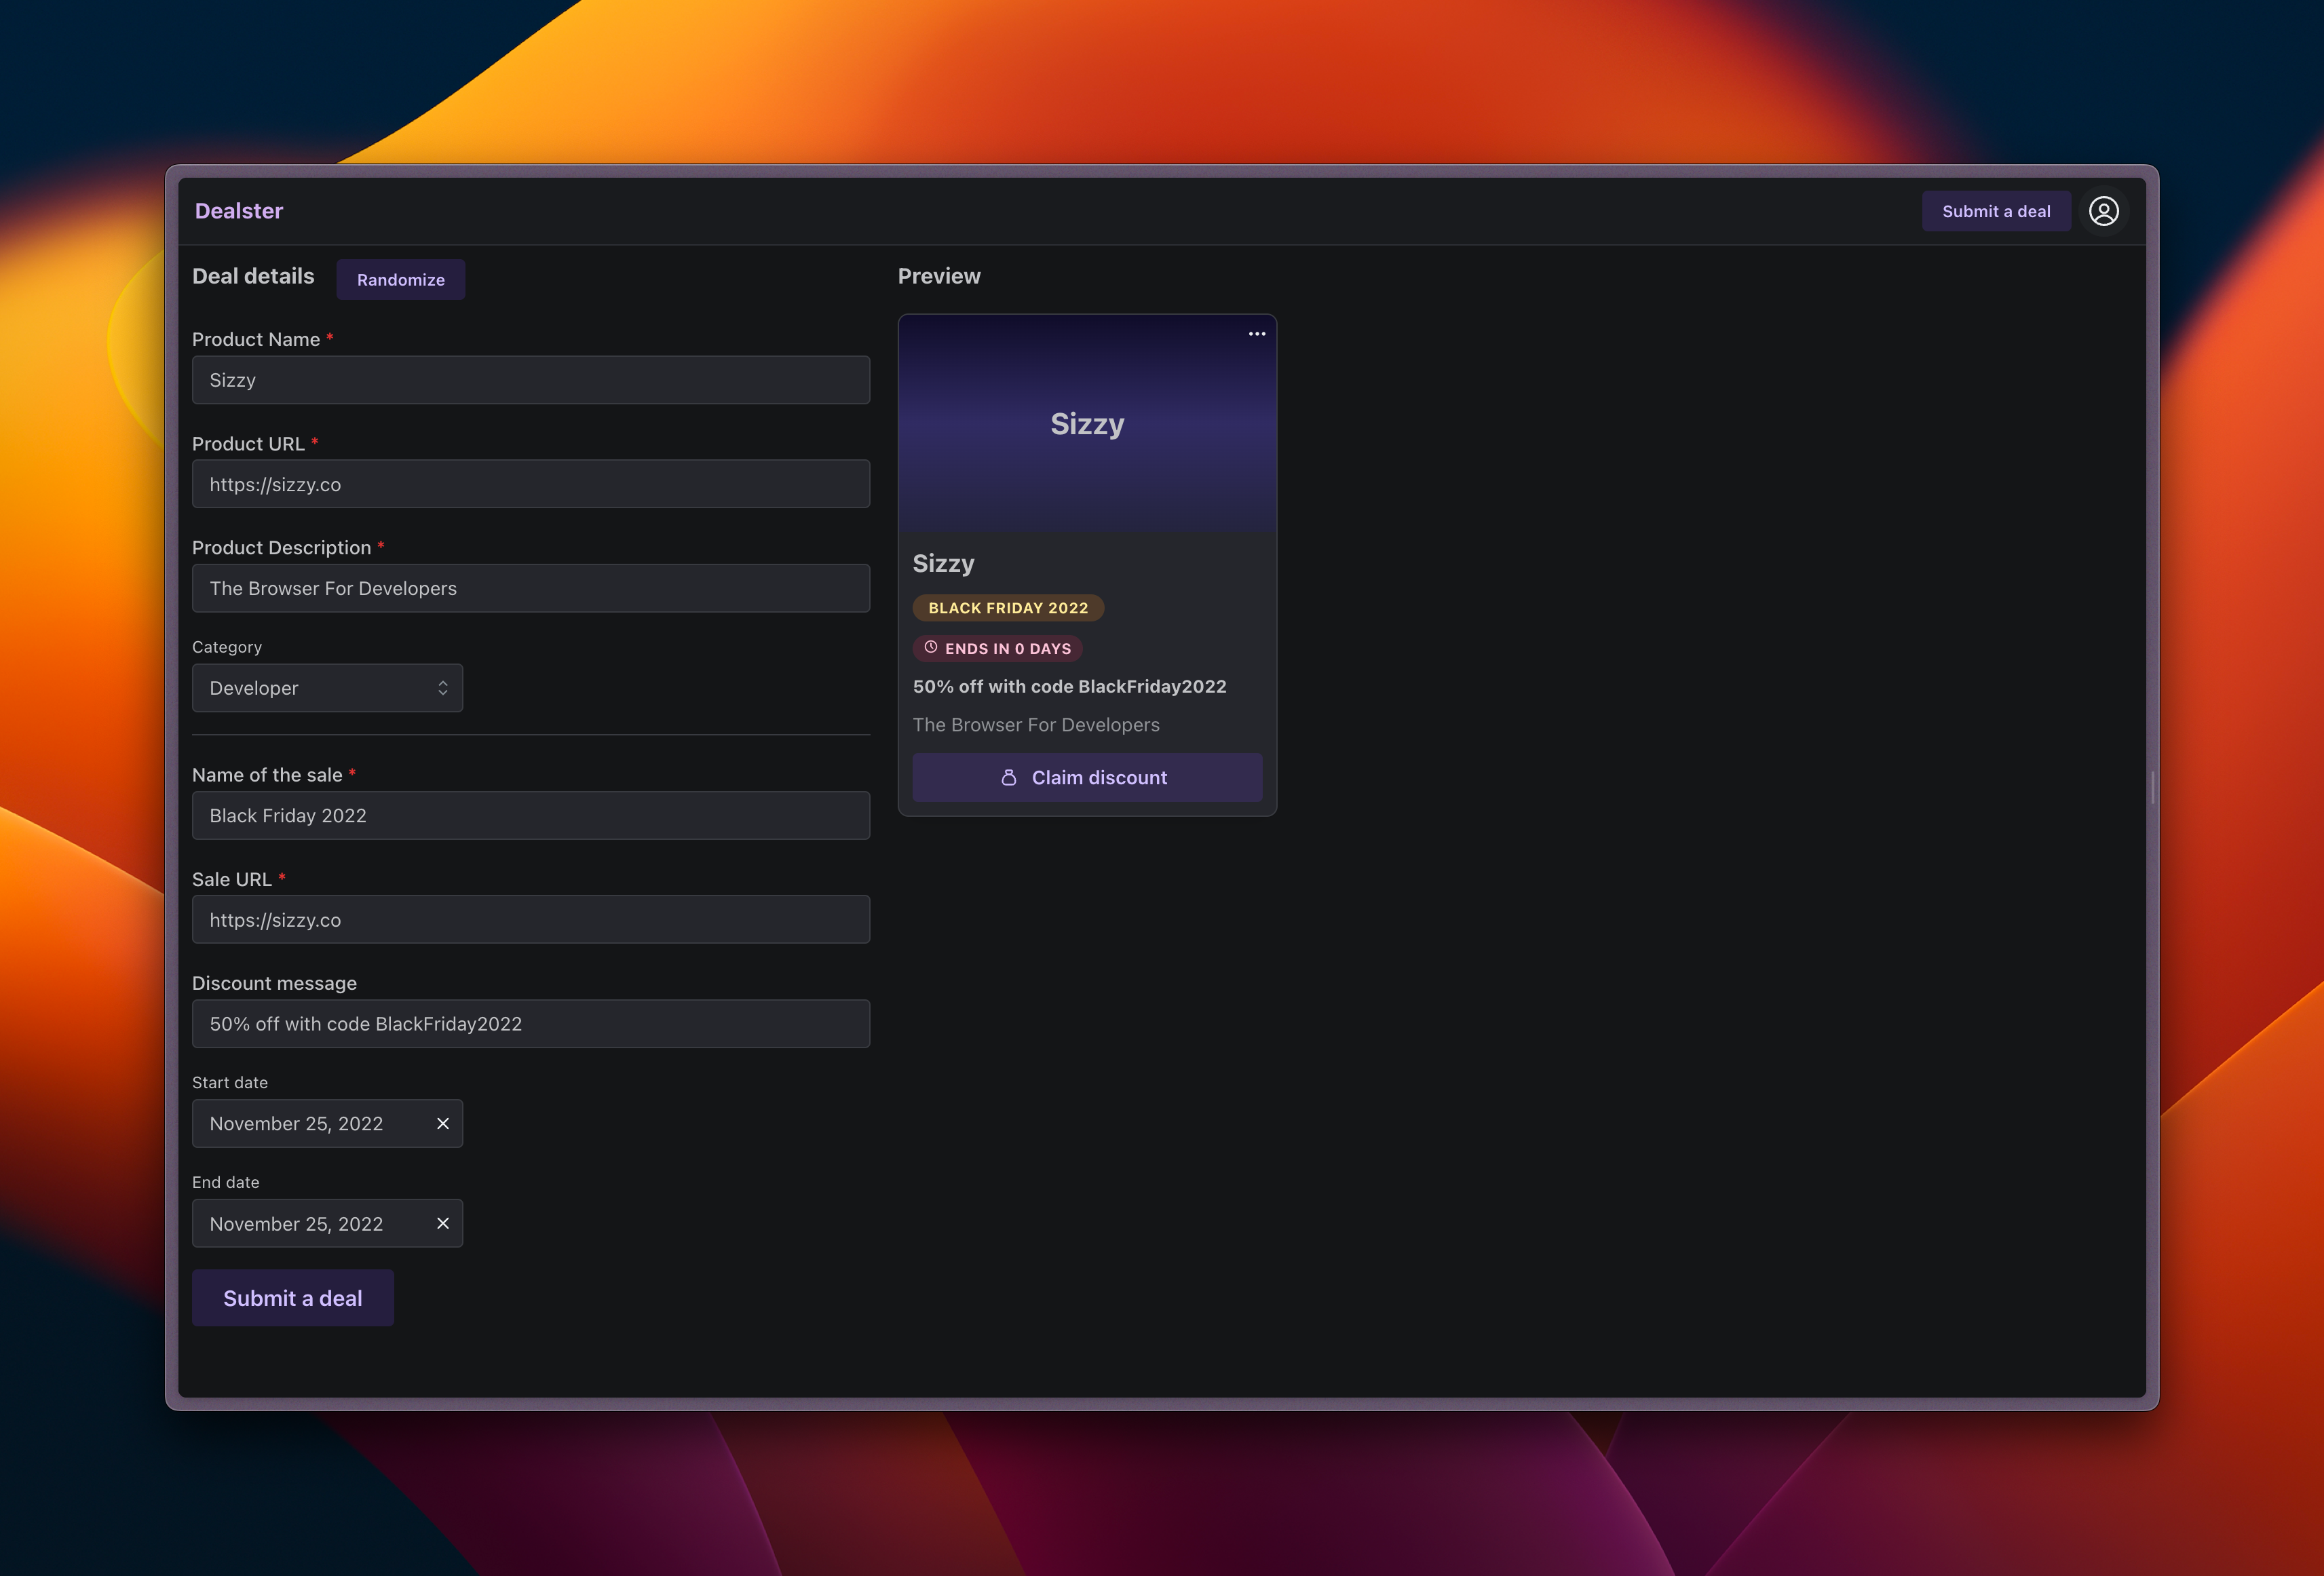
Task: Clear the End date with the X icon
Action: 443,1223
